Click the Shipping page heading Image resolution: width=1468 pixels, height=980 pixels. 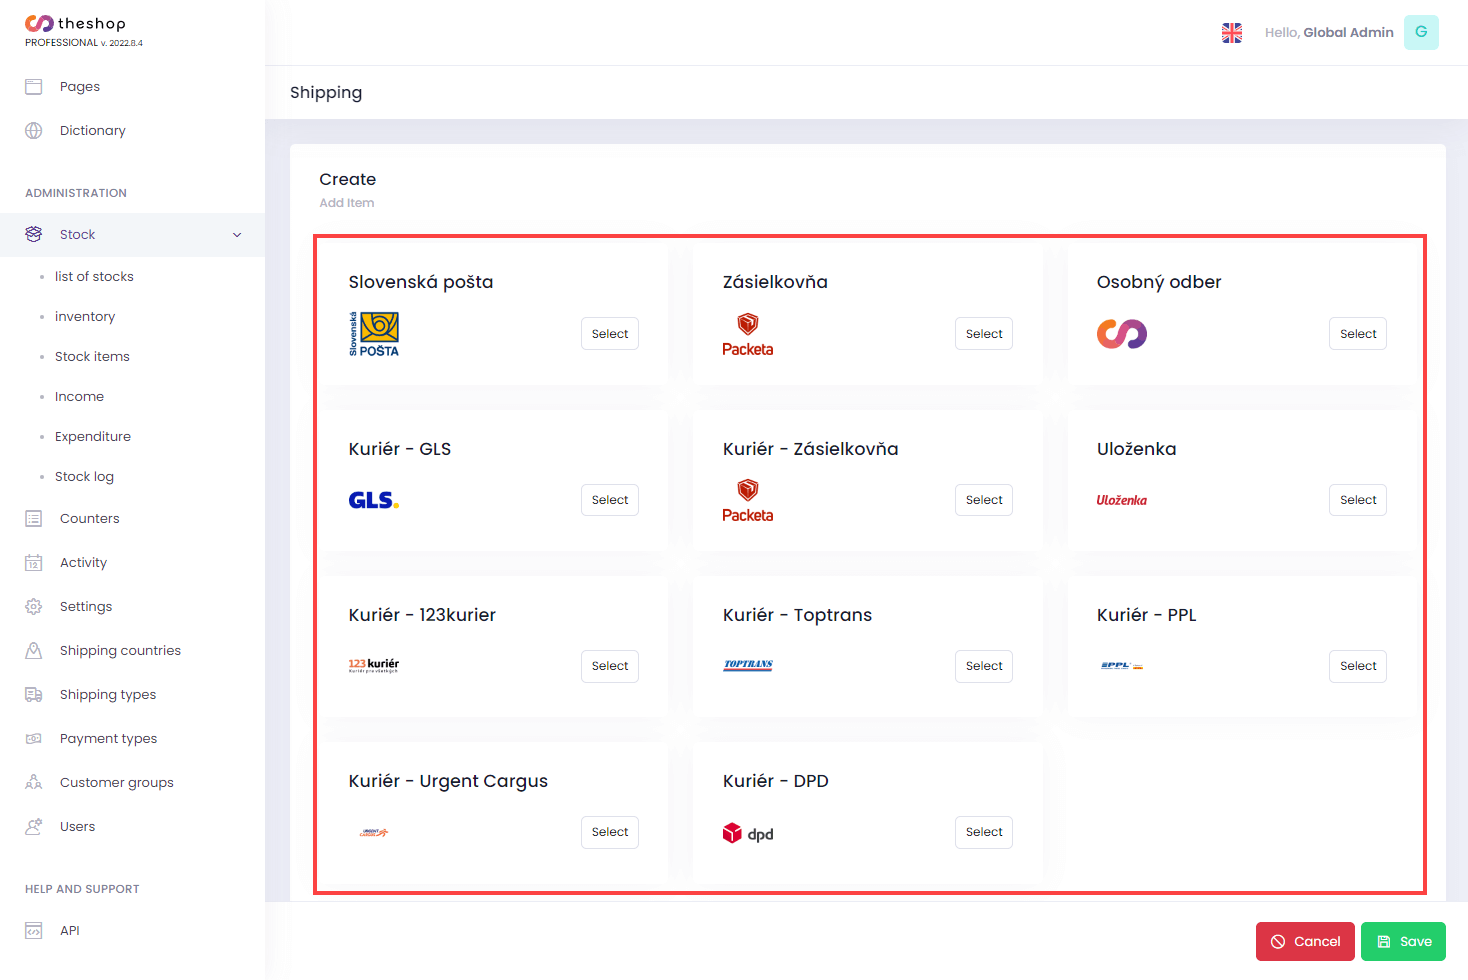point(326,93)
